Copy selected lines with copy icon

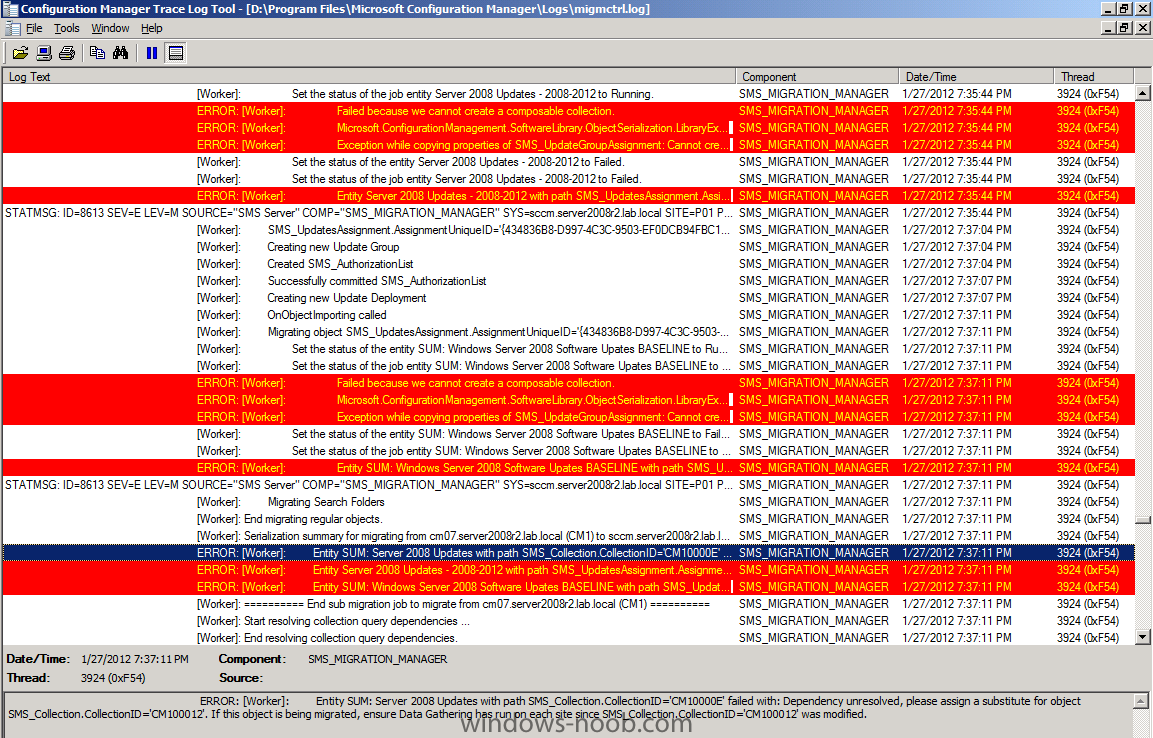coord(97,53)
